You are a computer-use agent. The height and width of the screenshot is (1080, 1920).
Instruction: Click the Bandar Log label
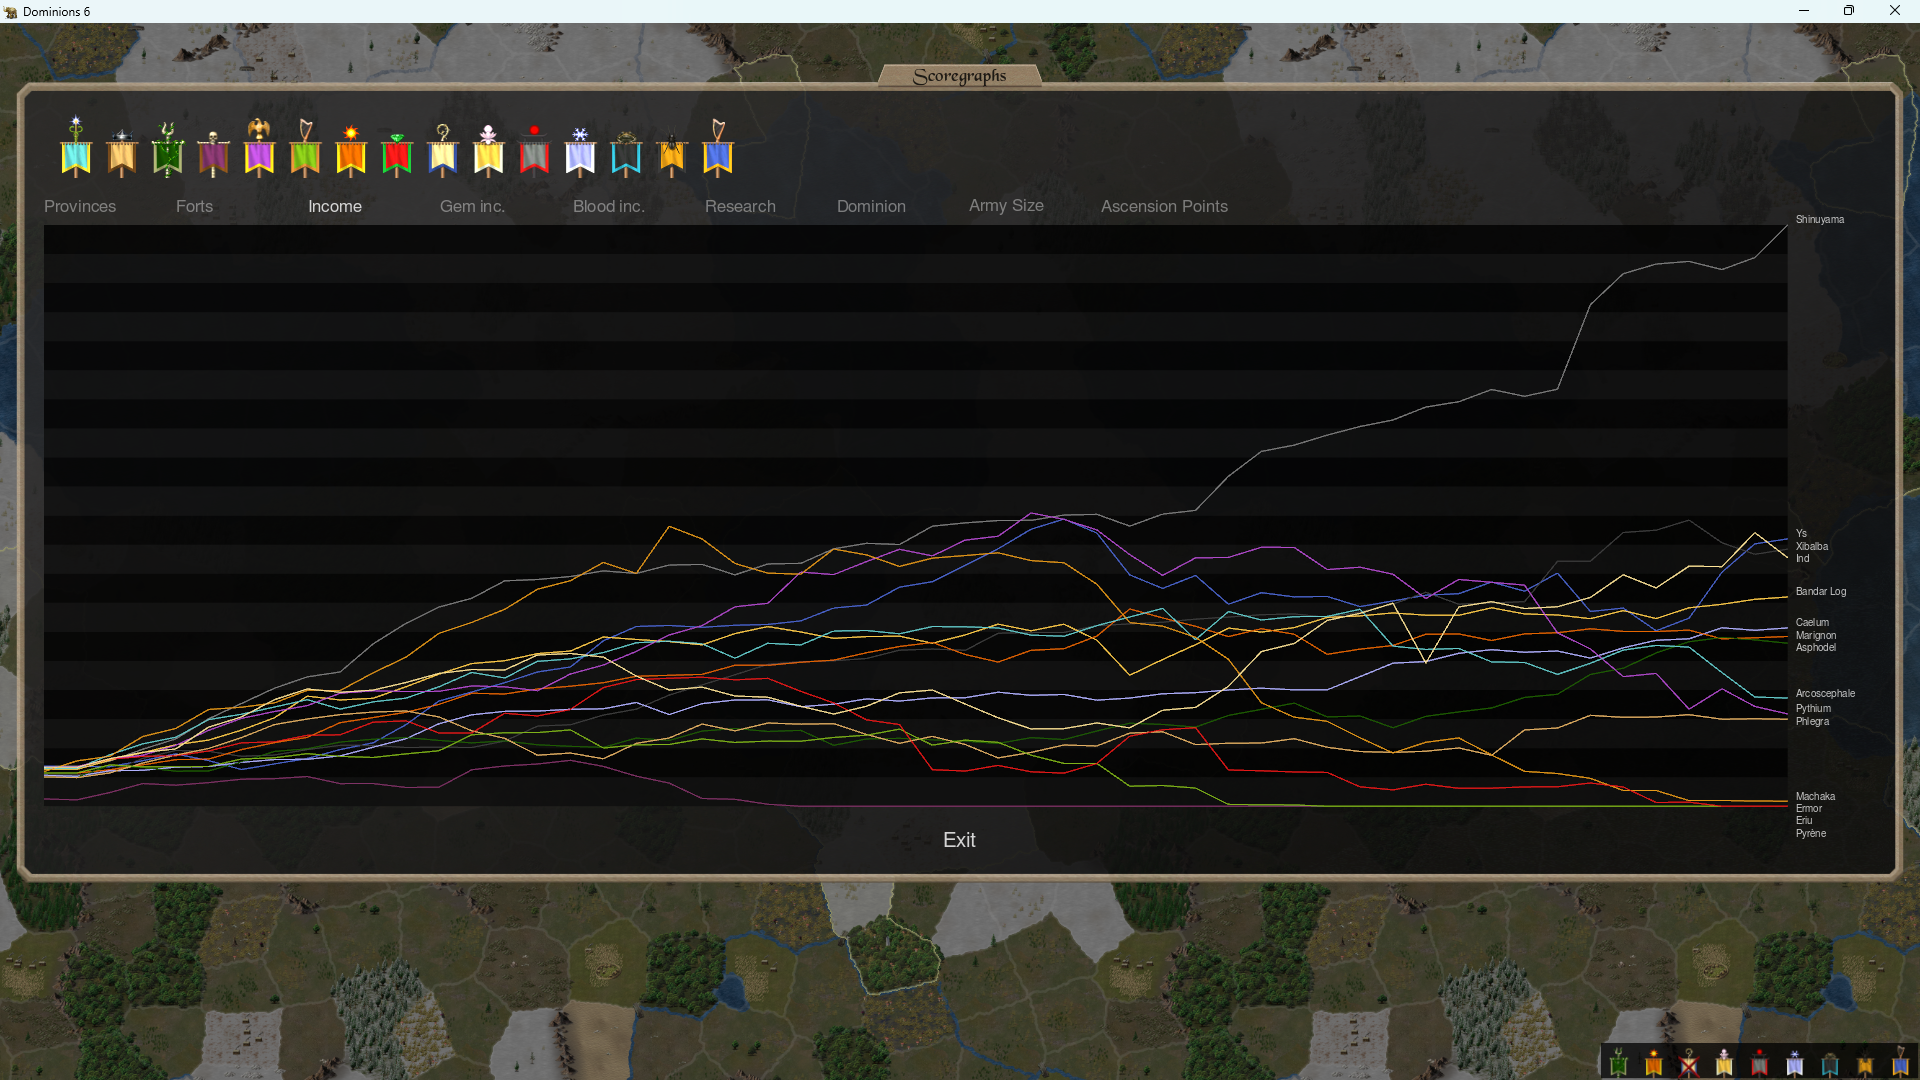coord(1820,592)
